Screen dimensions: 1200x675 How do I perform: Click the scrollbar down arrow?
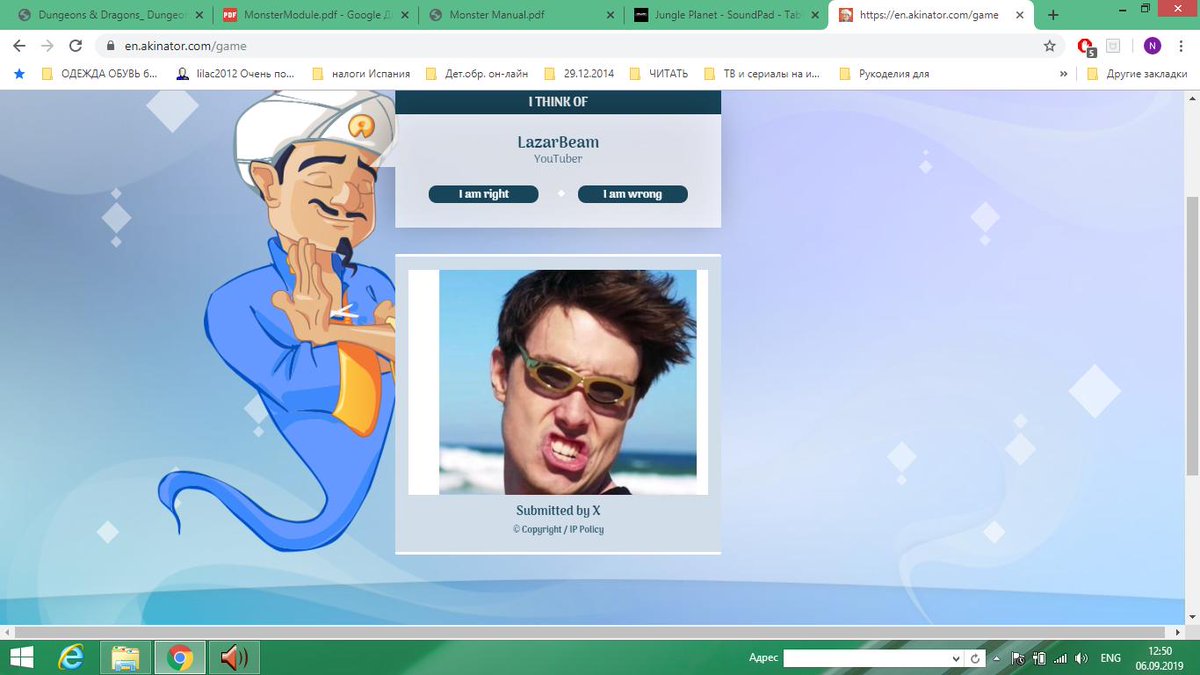[x=1192, y=618]
